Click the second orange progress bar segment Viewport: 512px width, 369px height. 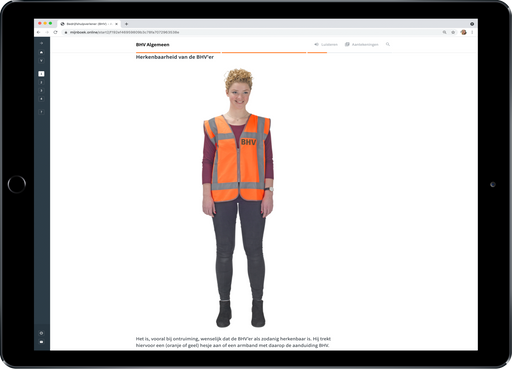[x=264, y=52]
